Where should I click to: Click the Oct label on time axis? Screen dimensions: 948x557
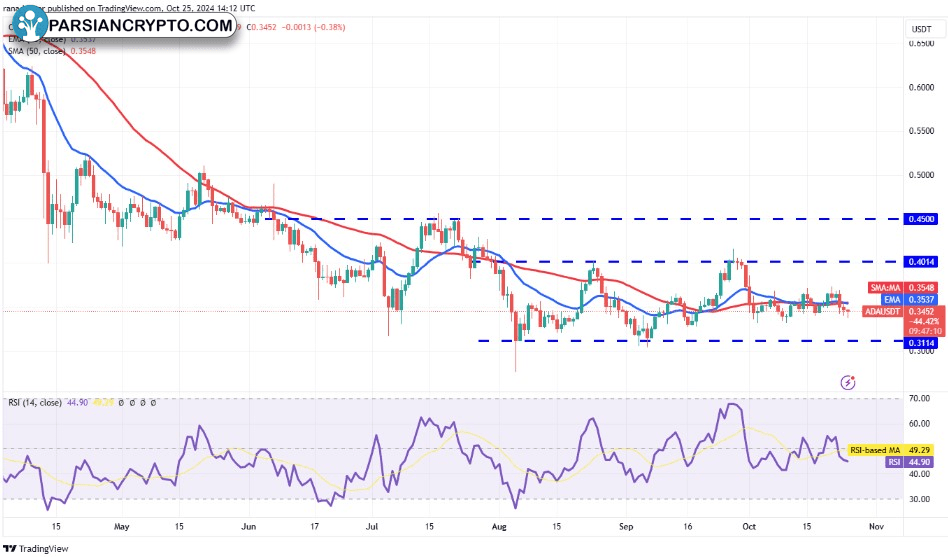[749, 526]
